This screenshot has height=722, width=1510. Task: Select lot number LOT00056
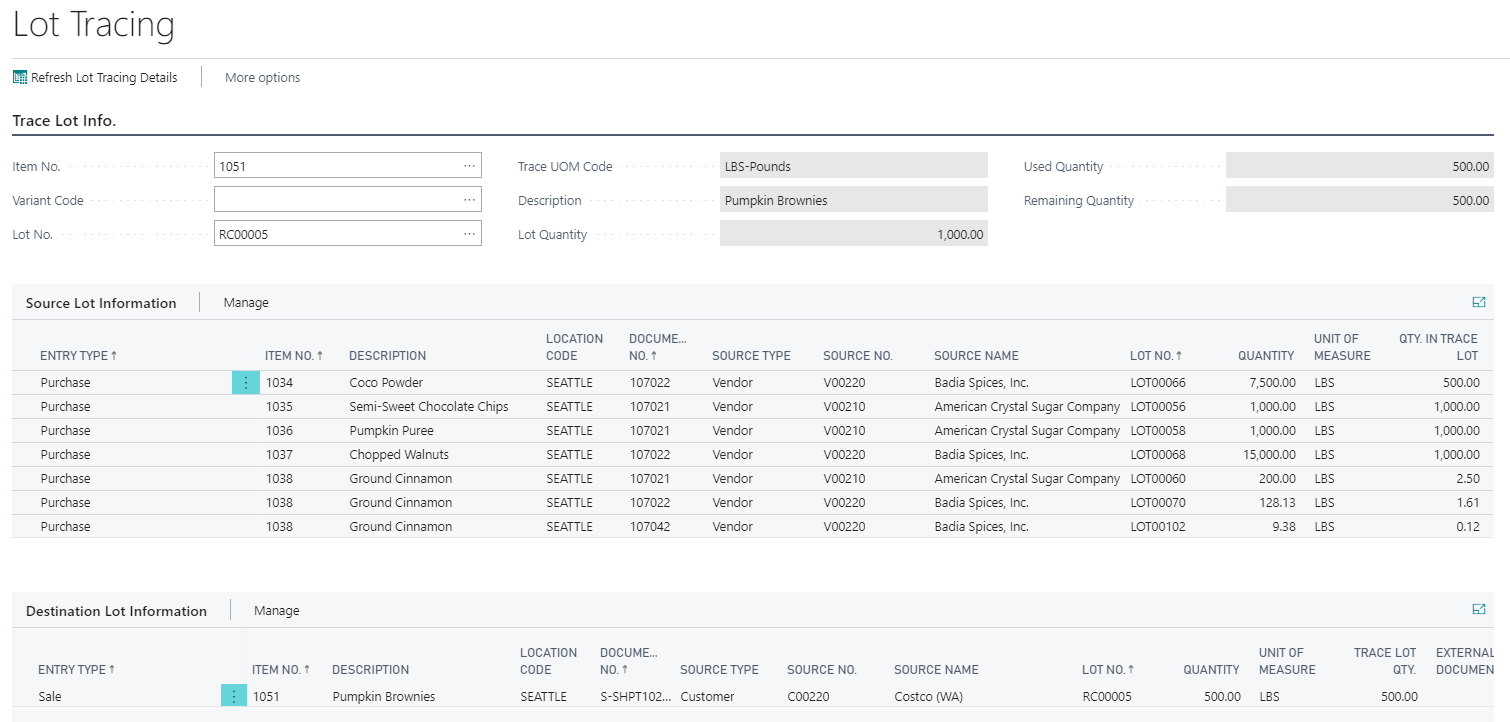click(x=1158, y=406)
